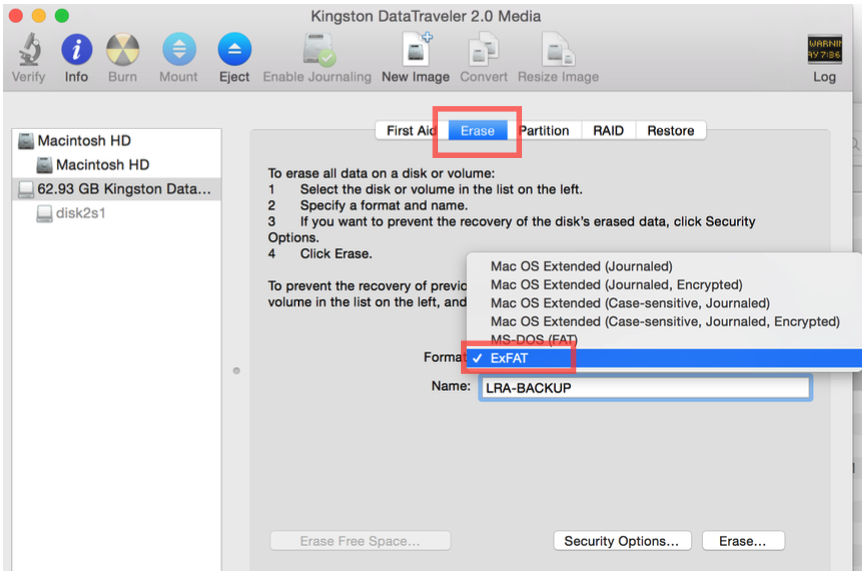Click the Convert toolbar icon
The image size is (868, 575).
484,50
